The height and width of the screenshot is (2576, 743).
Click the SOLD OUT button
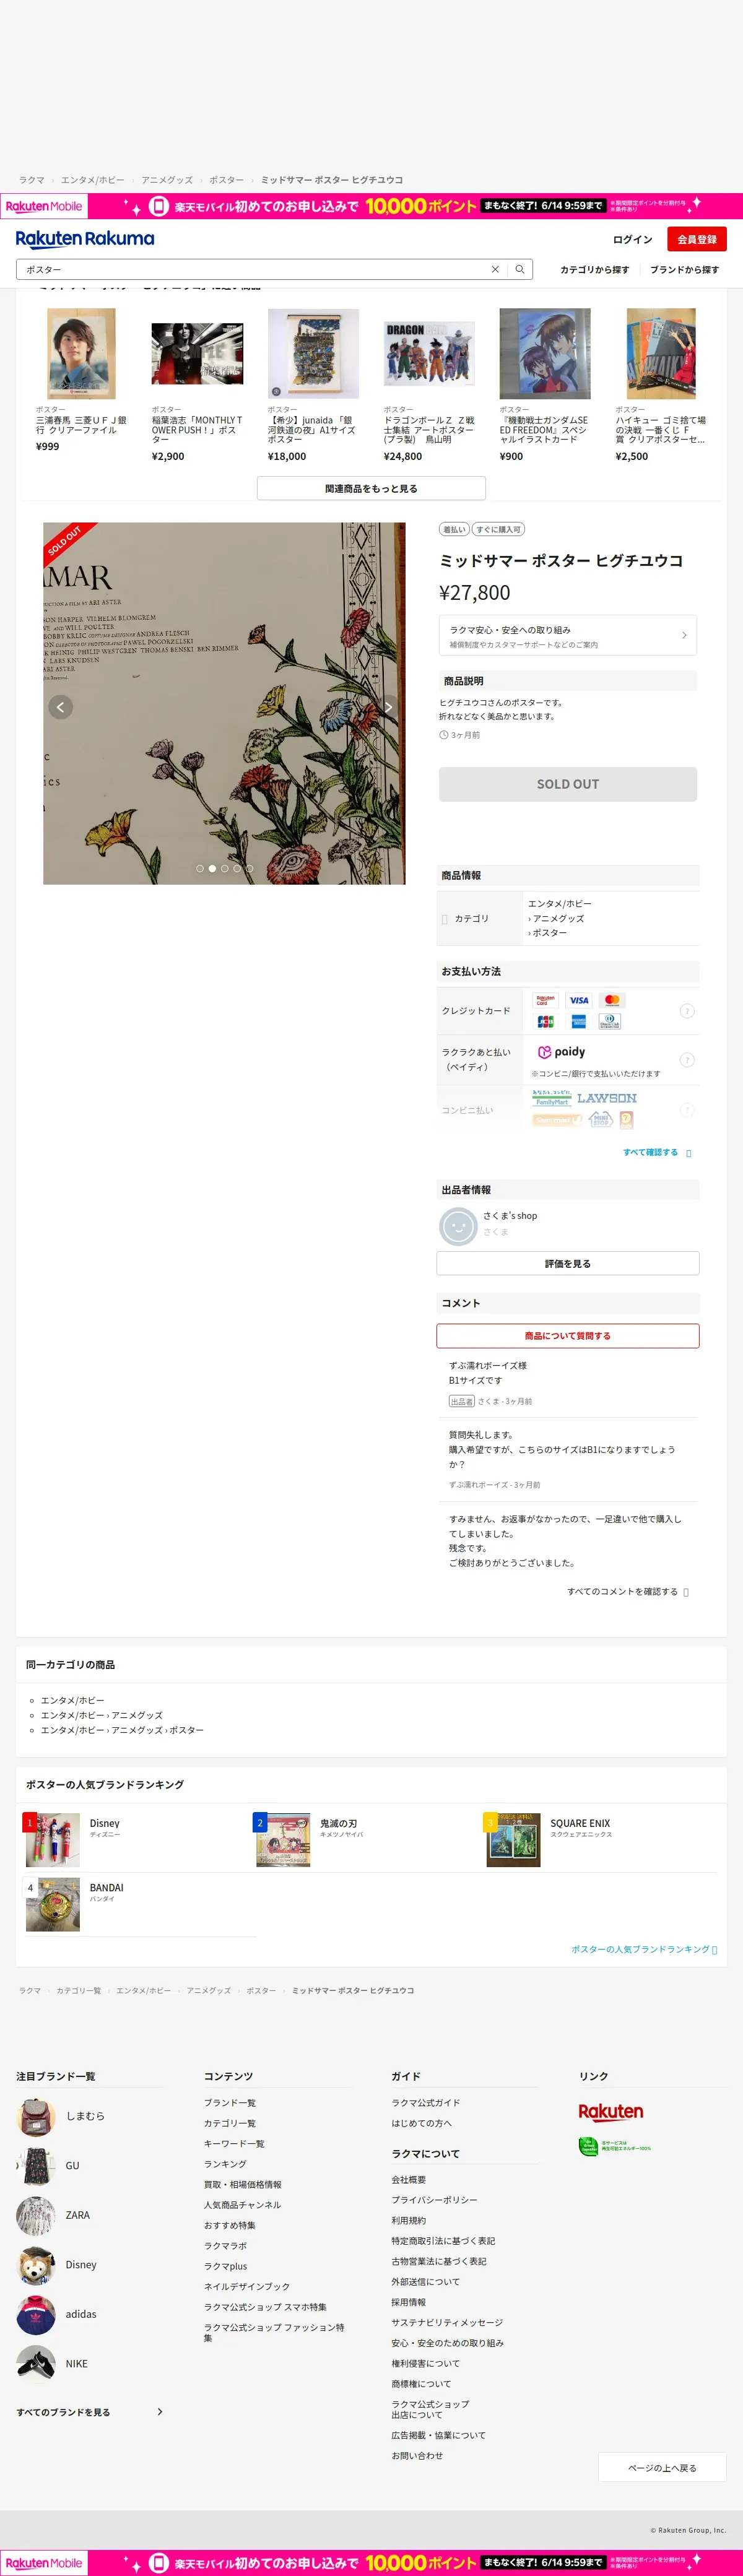coord(568,784)
